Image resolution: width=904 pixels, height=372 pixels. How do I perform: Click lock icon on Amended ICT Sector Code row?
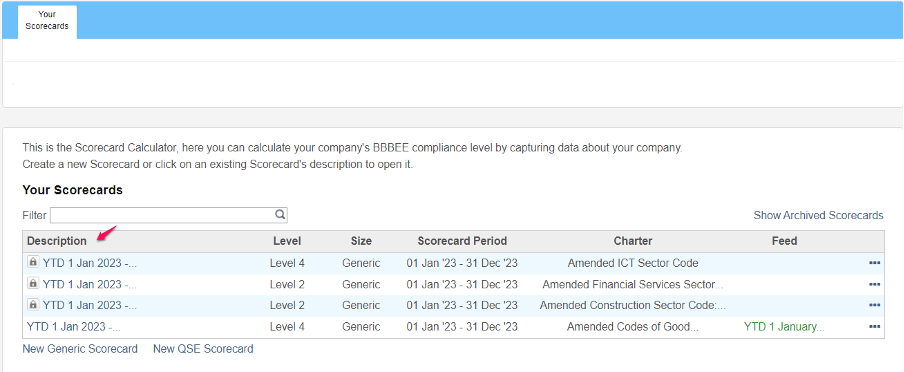point(33,262)
